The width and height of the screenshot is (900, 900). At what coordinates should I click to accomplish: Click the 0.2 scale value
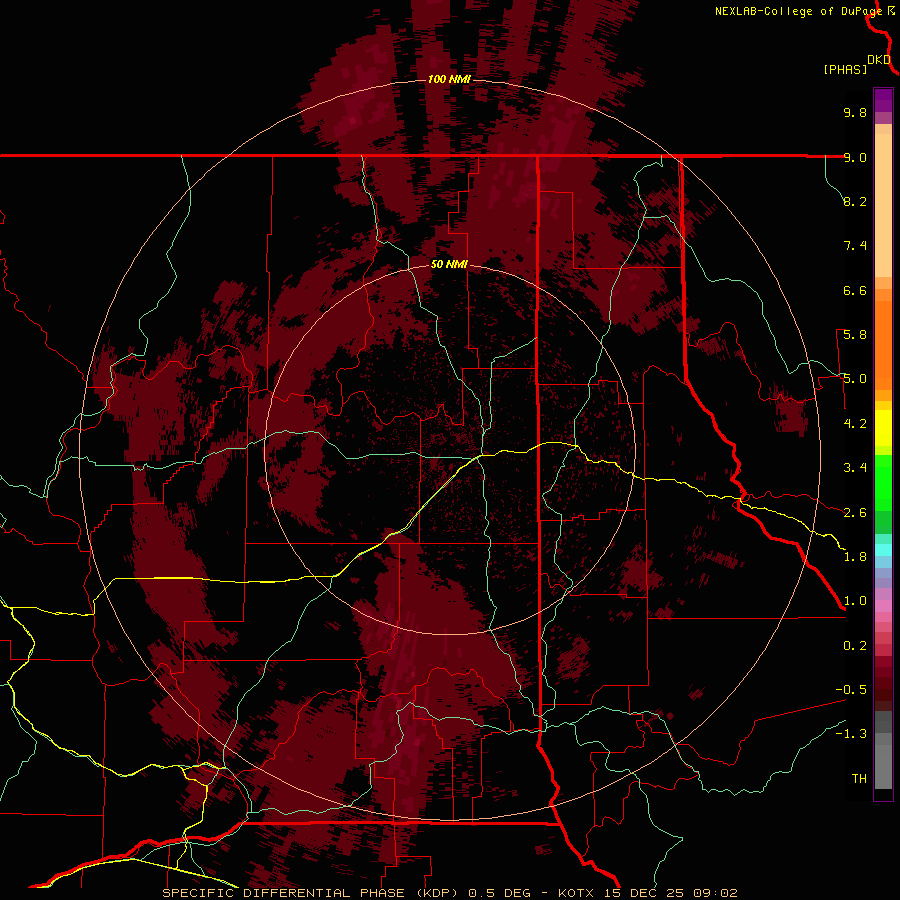point(855,646)
